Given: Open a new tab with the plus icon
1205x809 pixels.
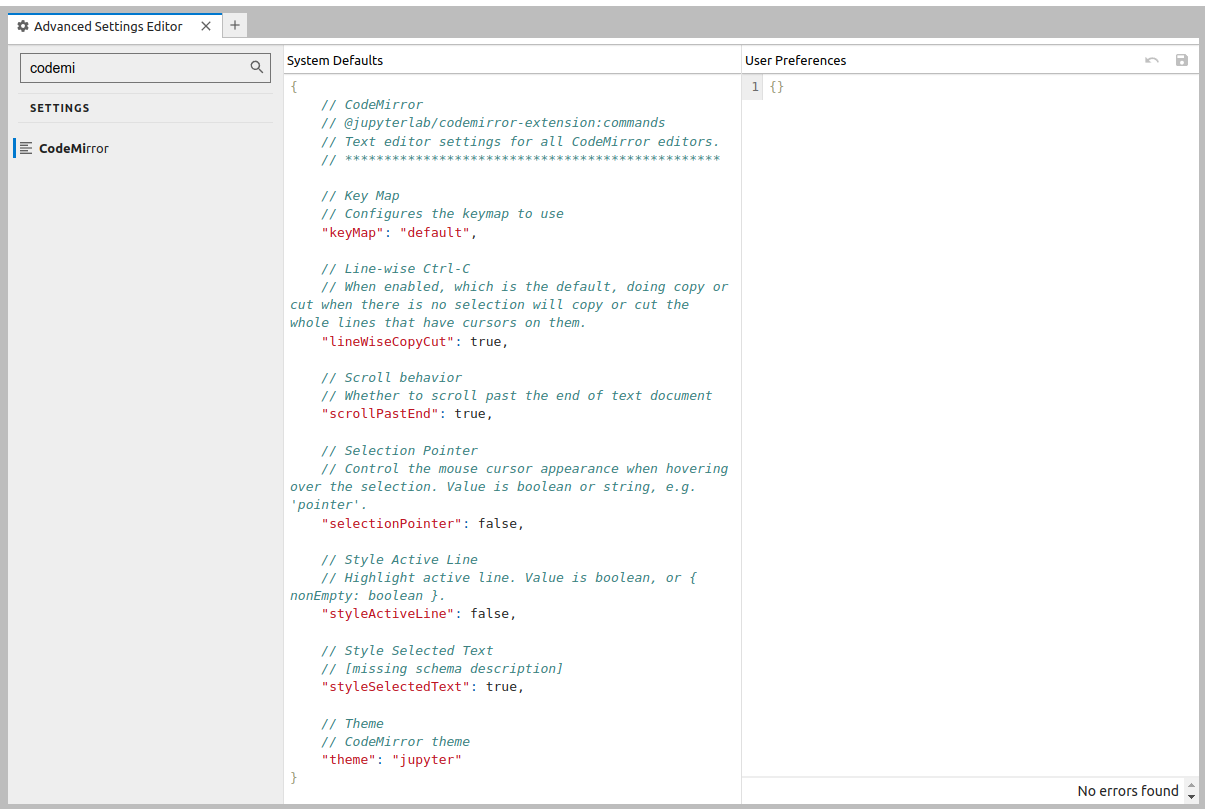Looking at the screenshot, I should tap(234, 25).
